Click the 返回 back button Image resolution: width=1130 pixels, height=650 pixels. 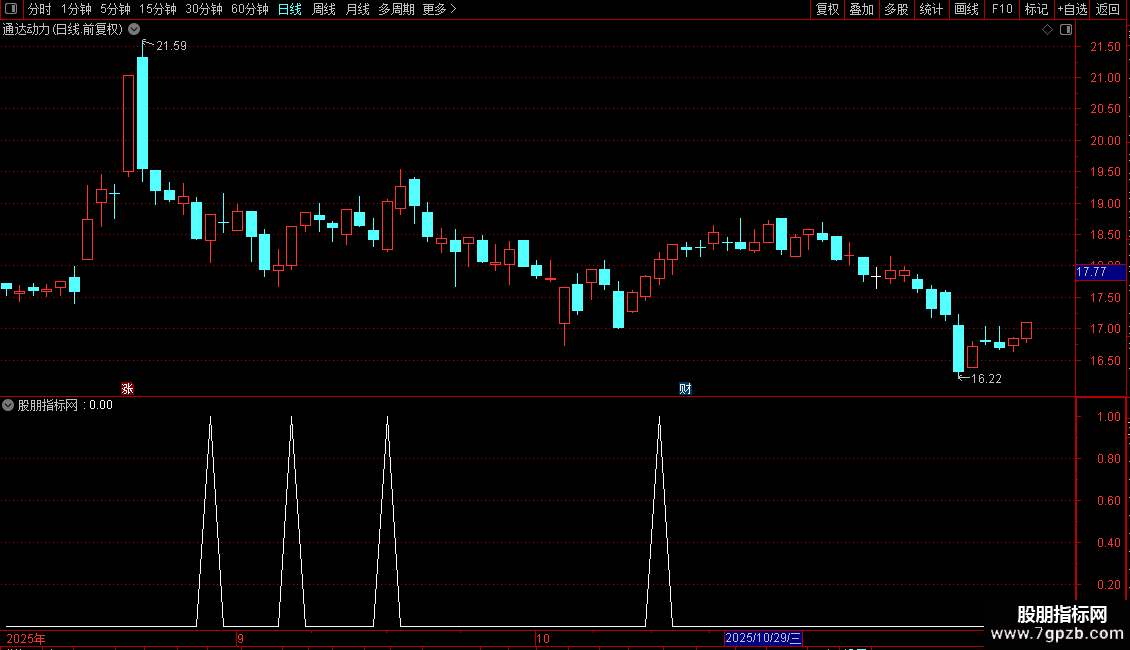pos(1108,9)
